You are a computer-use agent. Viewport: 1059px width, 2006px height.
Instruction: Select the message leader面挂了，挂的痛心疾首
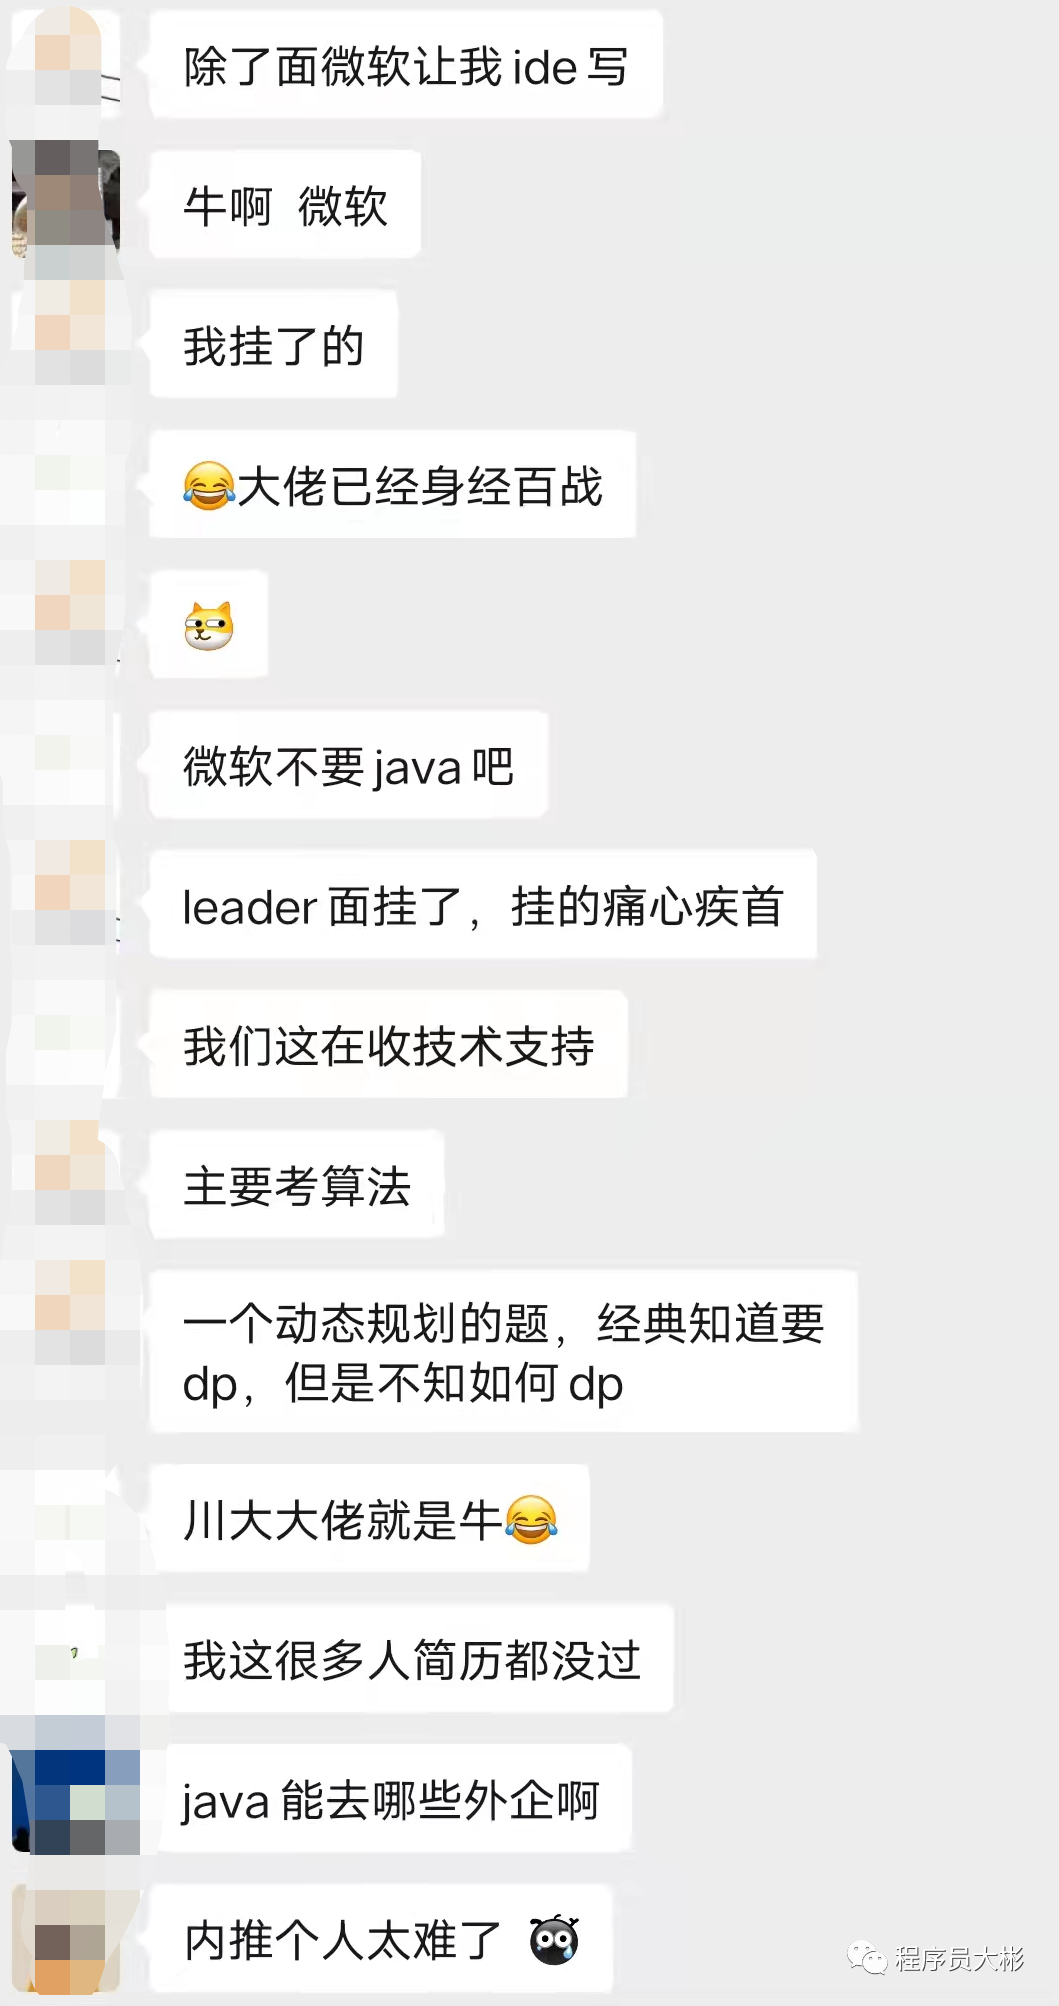pyautogui.click(x=483, y=906)
